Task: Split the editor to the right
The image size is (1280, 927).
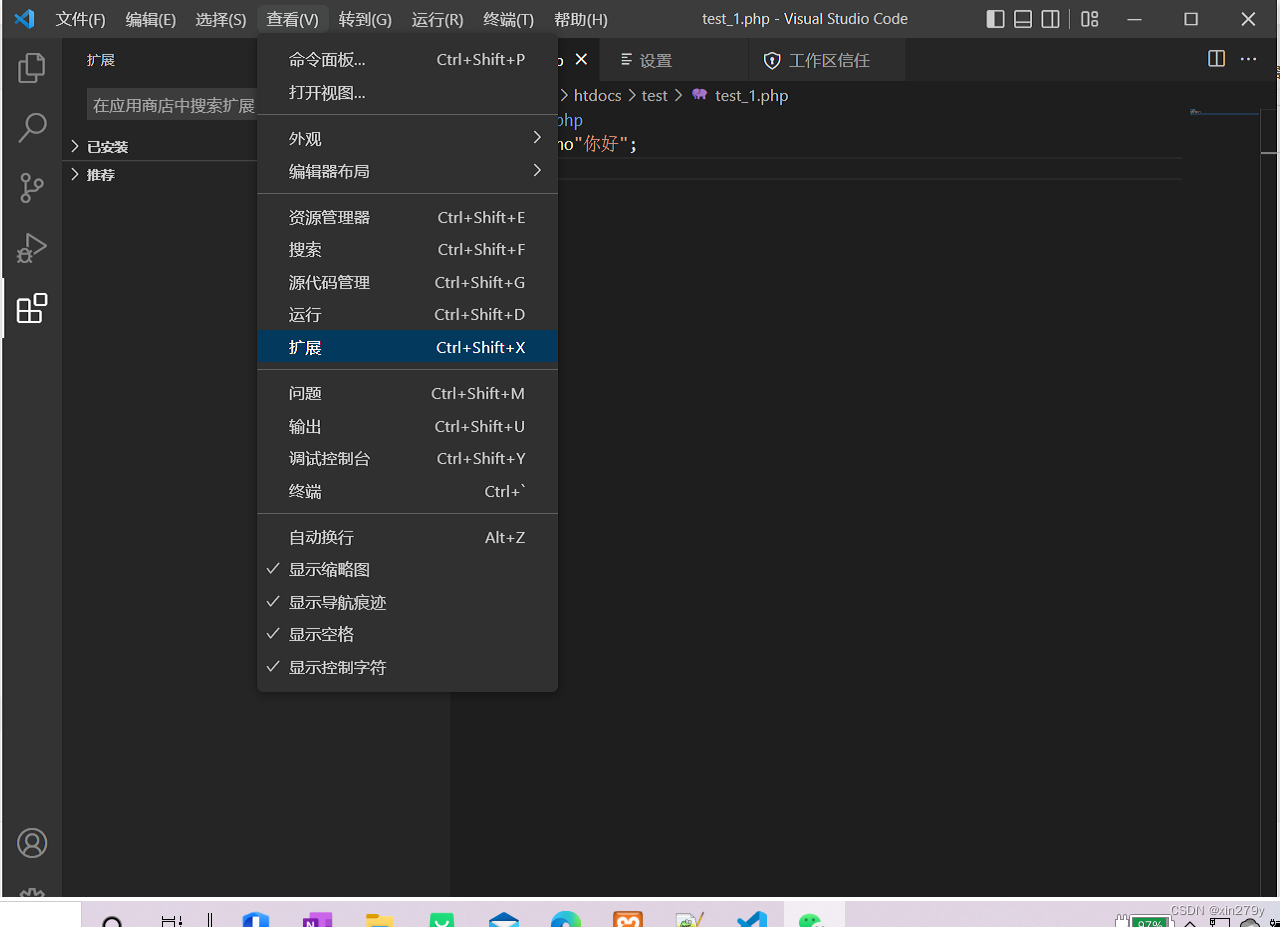Action: point(1216,59)
